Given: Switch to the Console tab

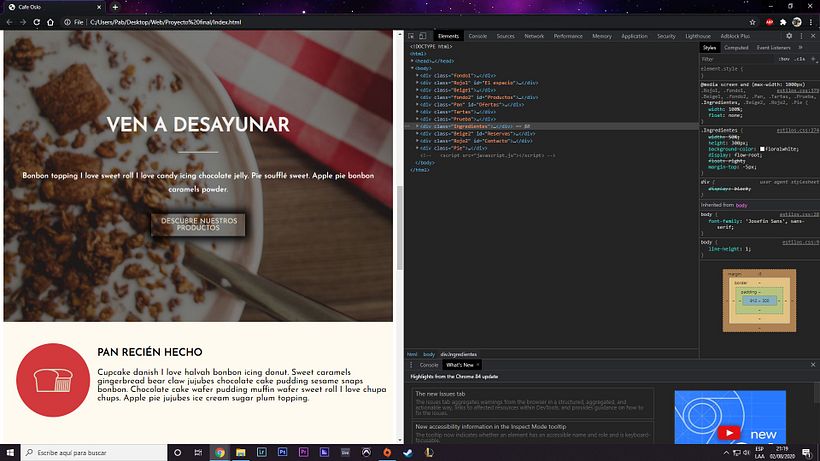Looking at the screenshot, I should (x=477, y=36).
